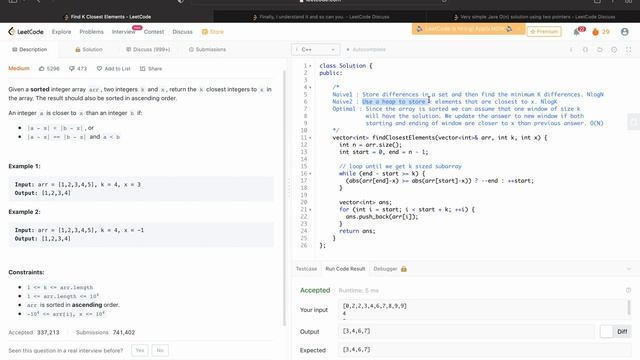The height and width of the screenshot is (360, 640).
Task: Fold the while loop at line 16
Action: click(x=310, y=173)
